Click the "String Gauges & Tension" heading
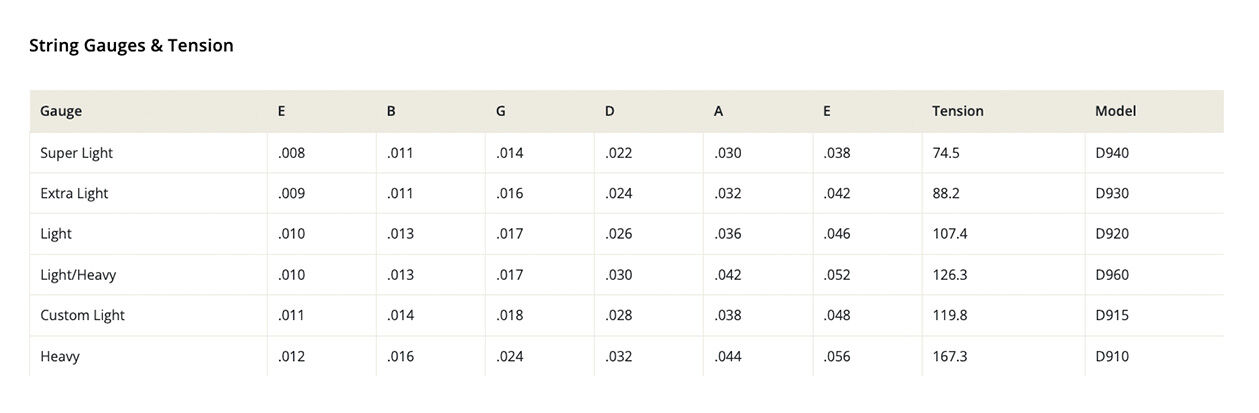1259x413 pixels. (131, 45)
